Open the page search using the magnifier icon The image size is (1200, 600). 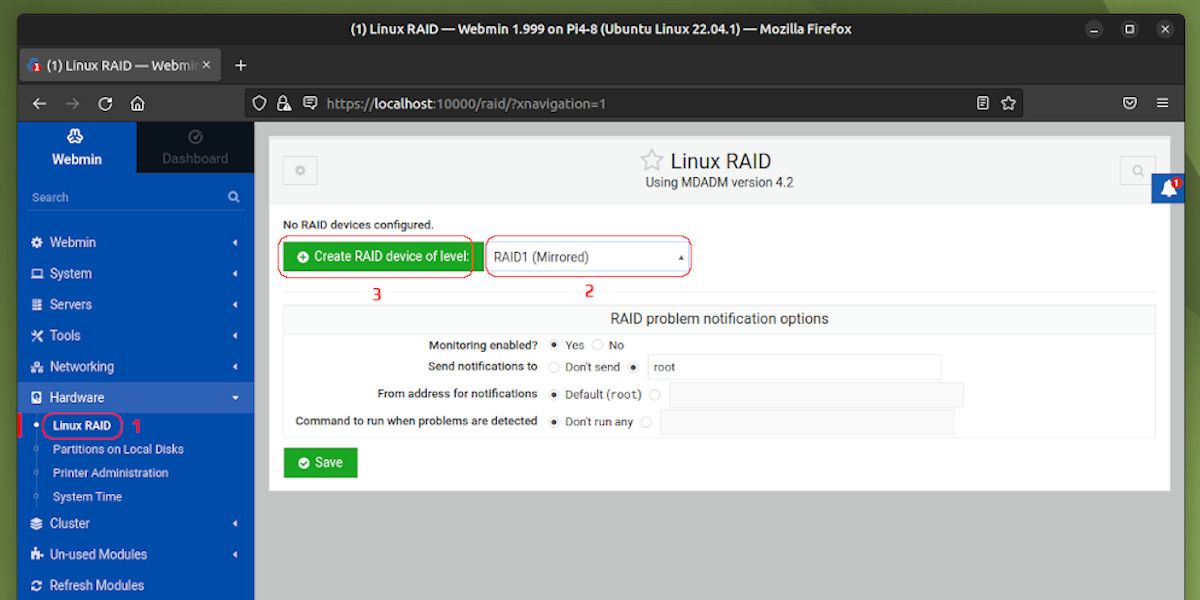[x=1137, y=170]
